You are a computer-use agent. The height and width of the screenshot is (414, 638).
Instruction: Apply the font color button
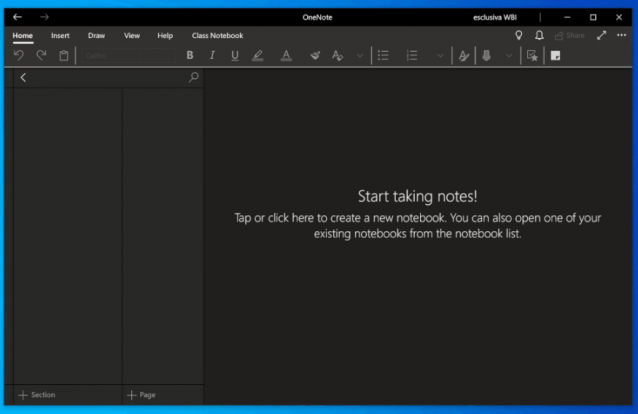coord(286,56)
